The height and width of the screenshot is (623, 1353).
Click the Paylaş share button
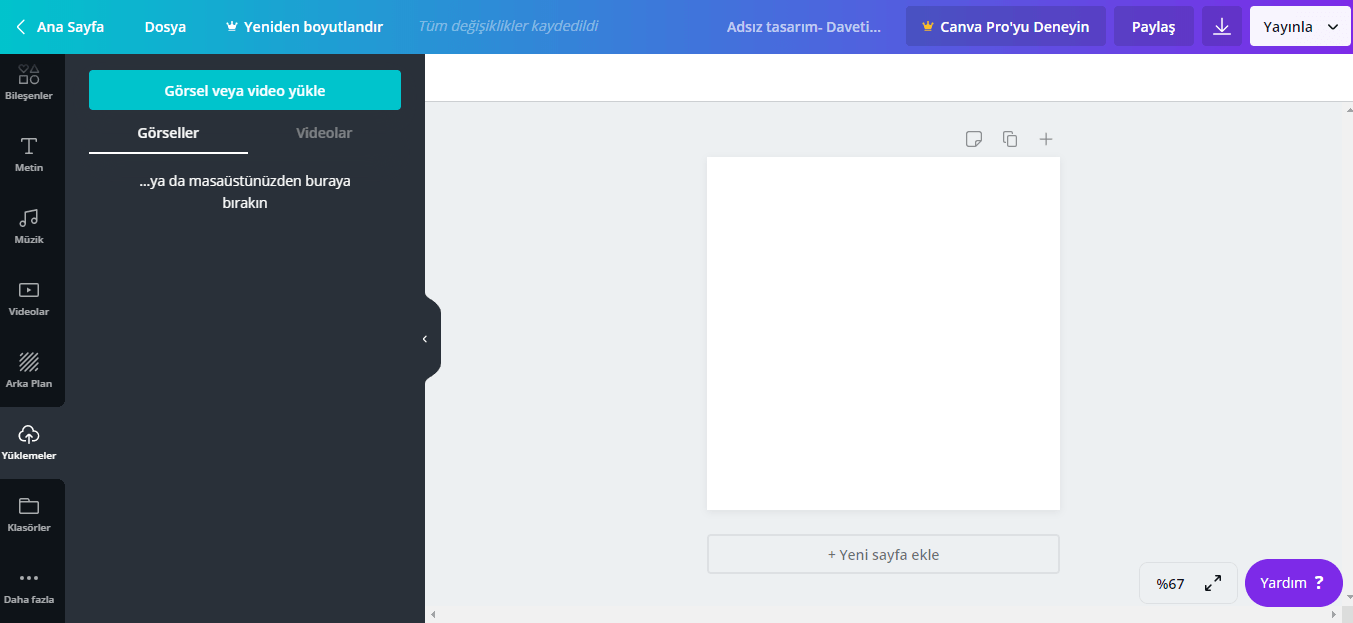tap(1154, 27)
